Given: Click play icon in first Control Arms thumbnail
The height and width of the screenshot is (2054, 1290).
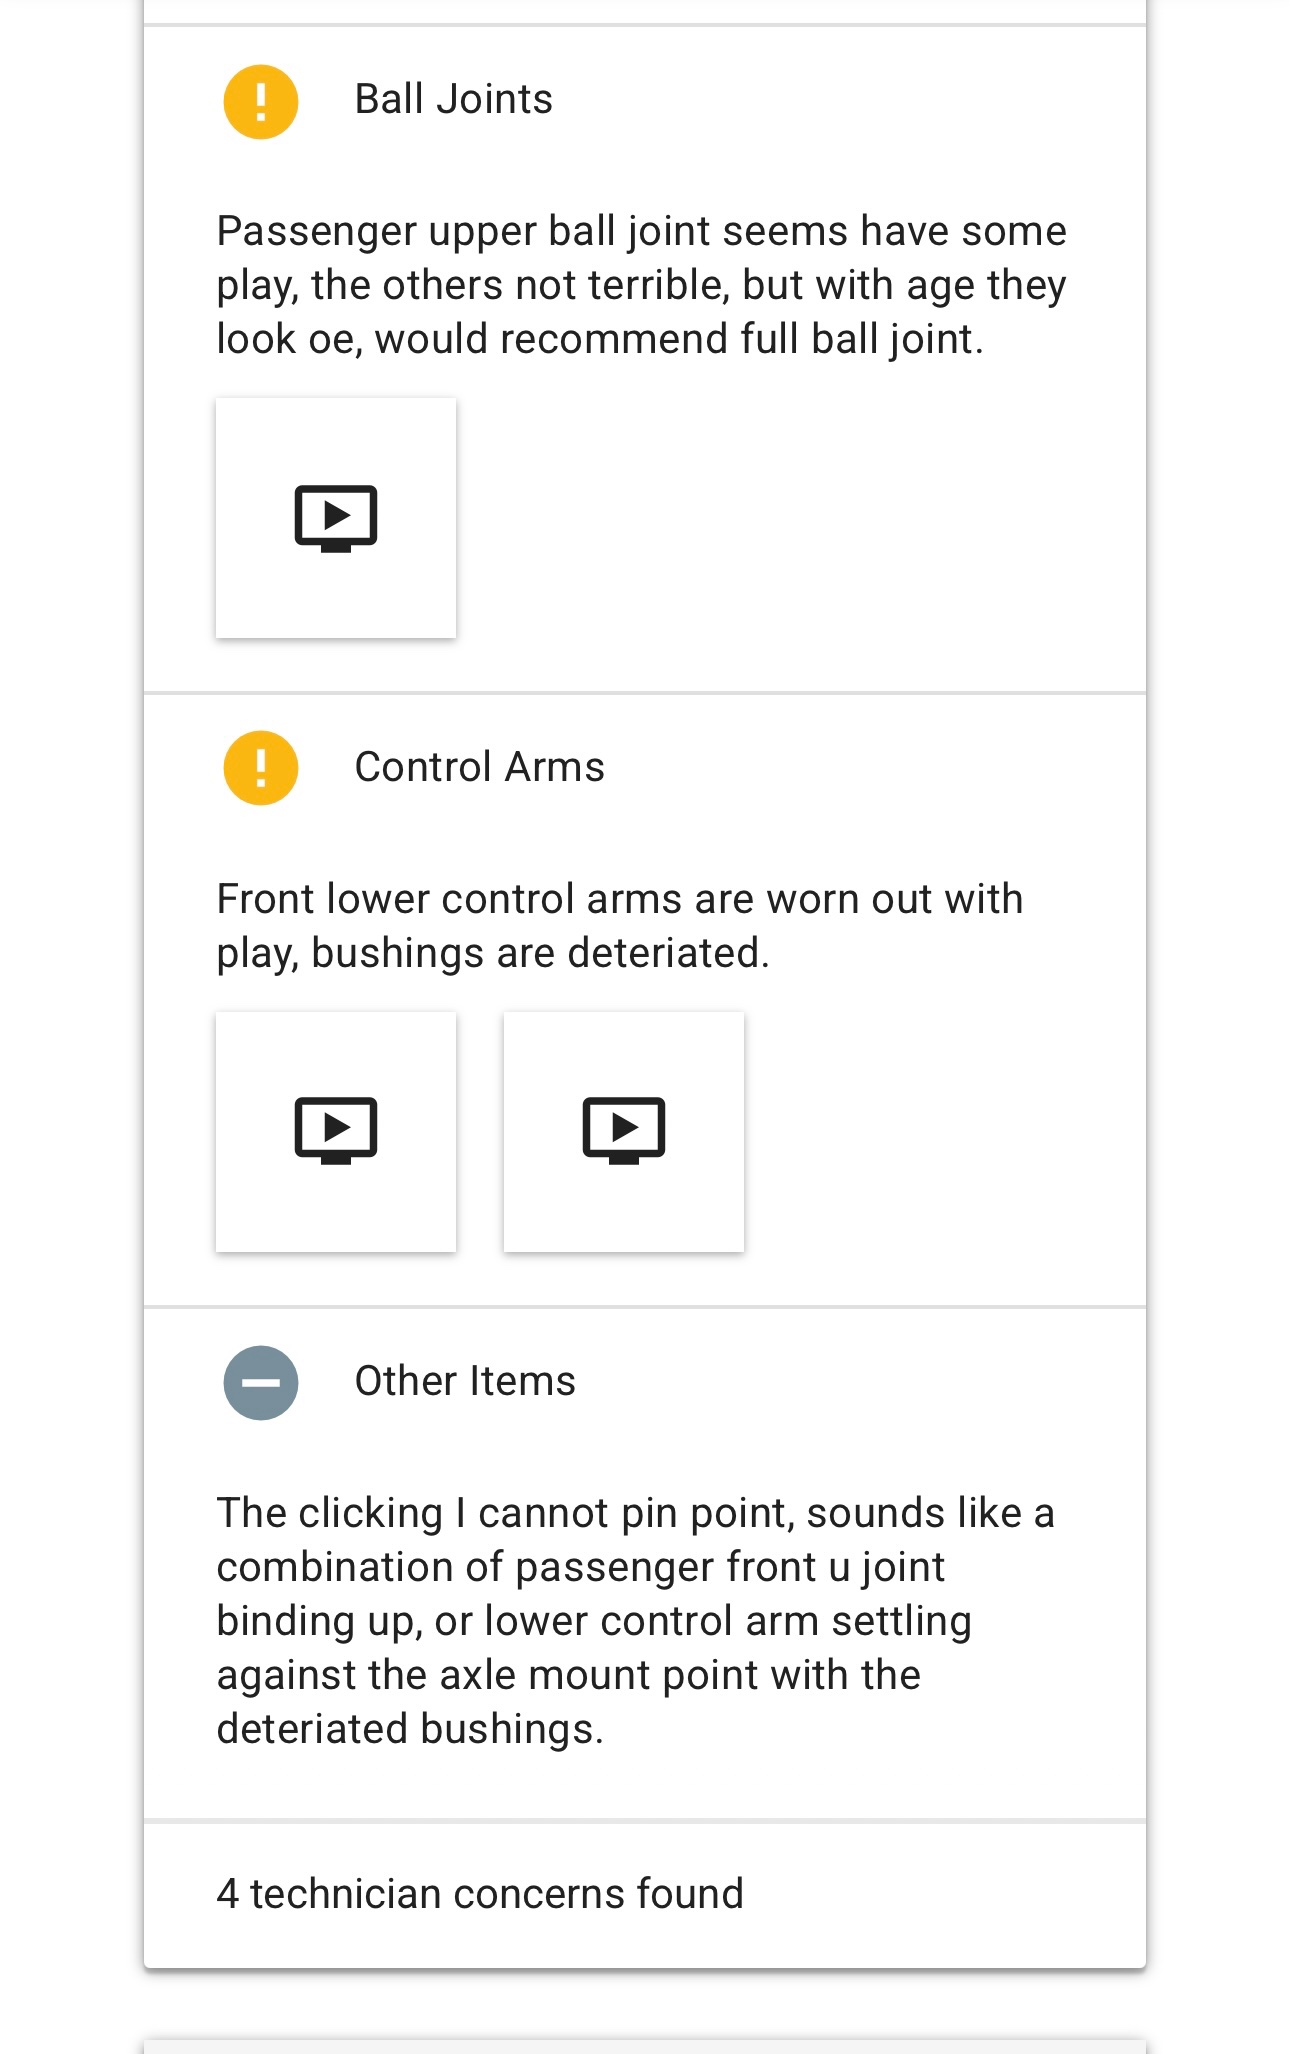Looking at the screenshot, I should (336, 1129).
